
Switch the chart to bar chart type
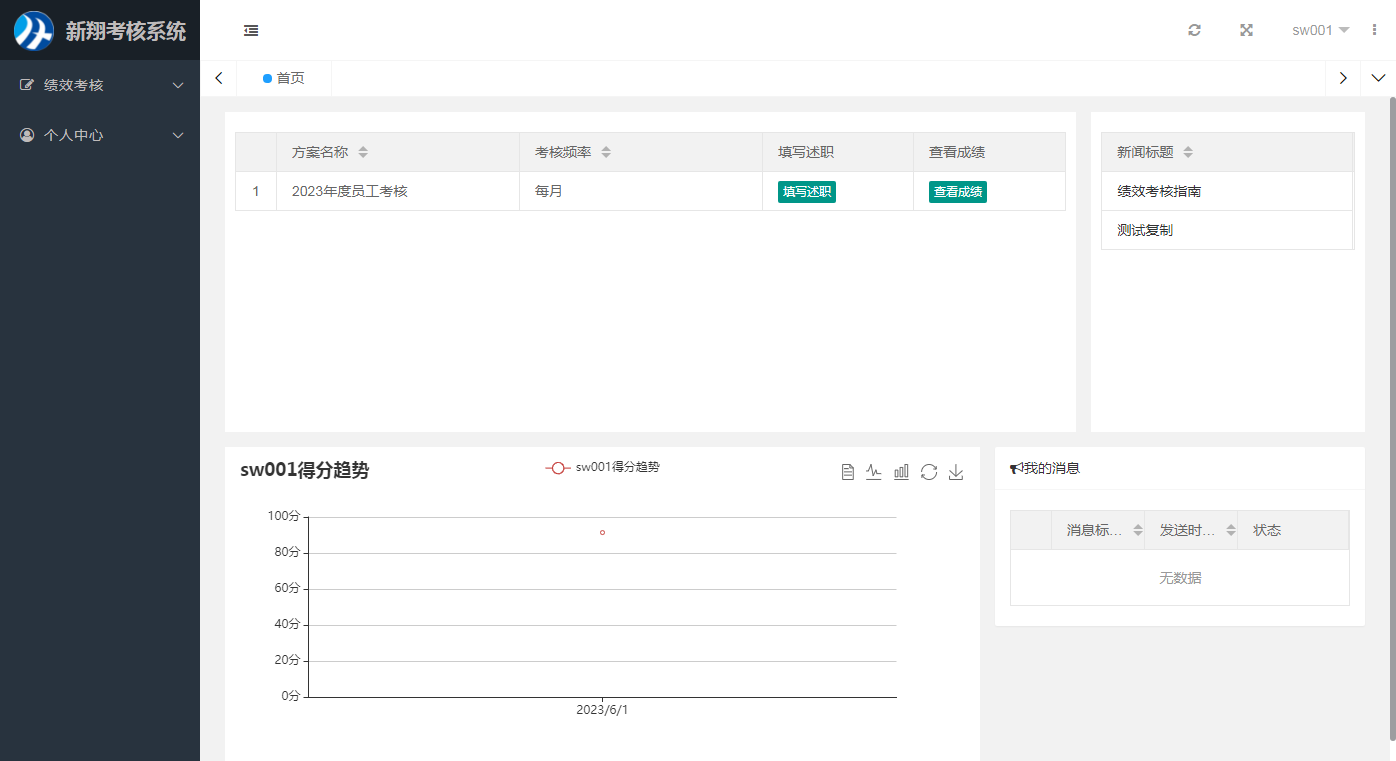click(901, 472)
